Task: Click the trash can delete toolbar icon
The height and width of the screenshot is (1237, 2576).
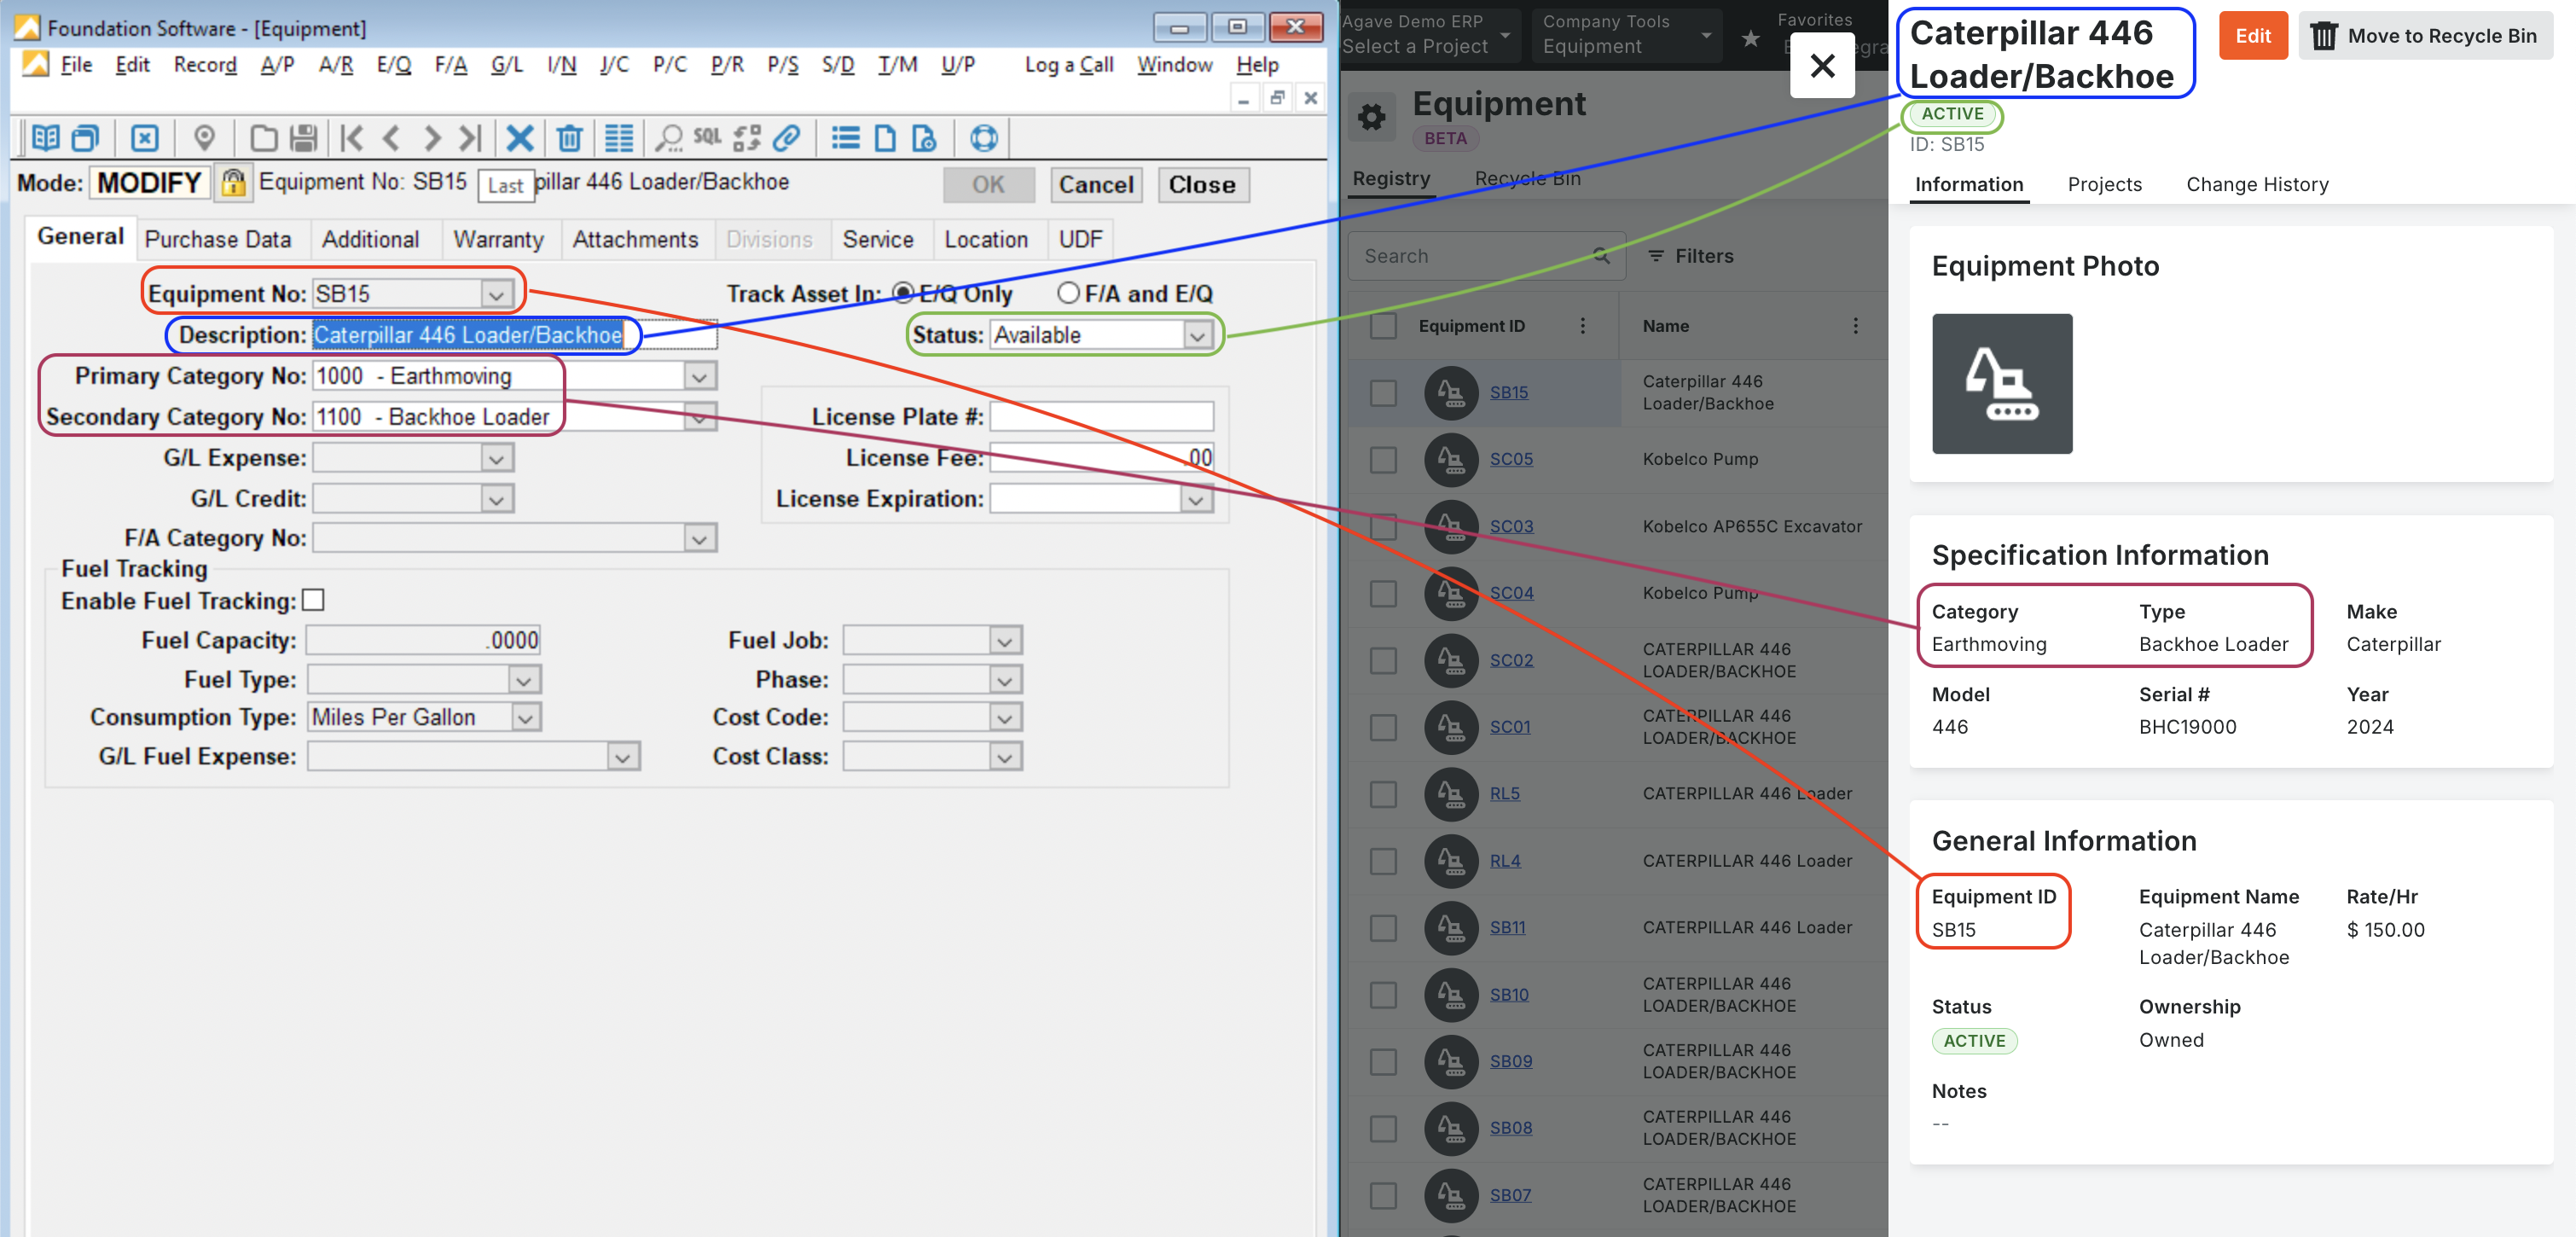Action: coord(569,138)
